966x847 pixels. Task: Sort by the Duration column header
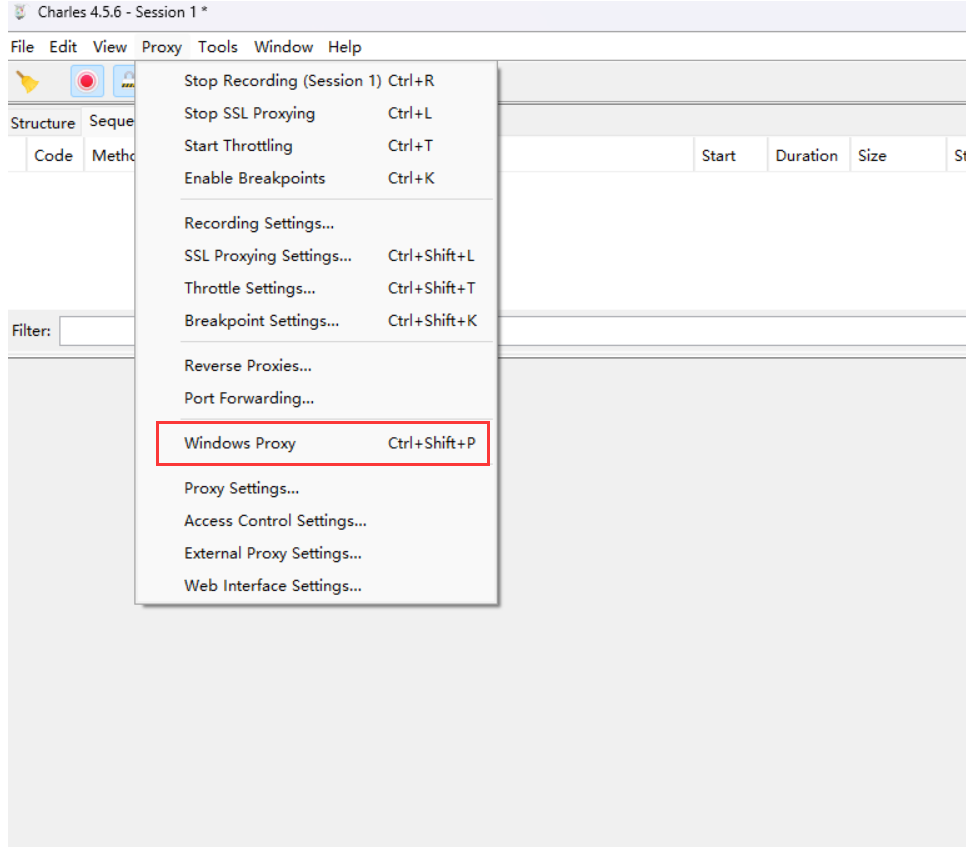[808, 156]
